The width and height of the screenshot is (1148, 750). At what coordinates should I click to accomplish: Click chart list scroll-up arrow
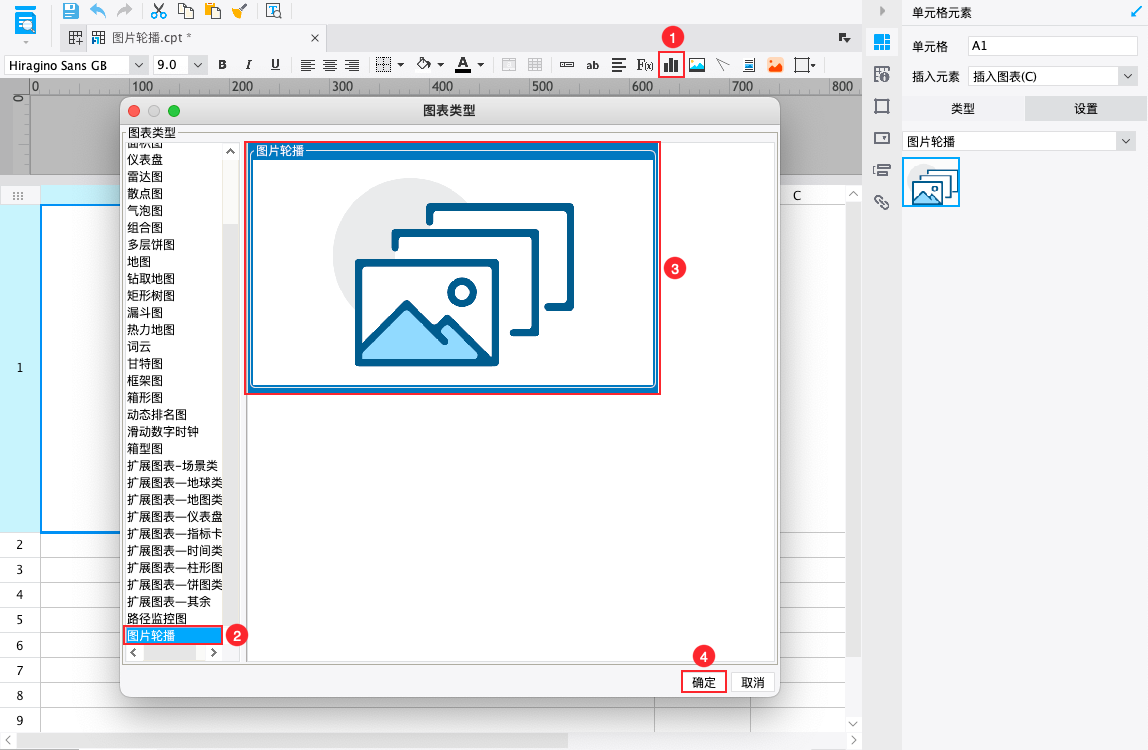pos(231,151)
